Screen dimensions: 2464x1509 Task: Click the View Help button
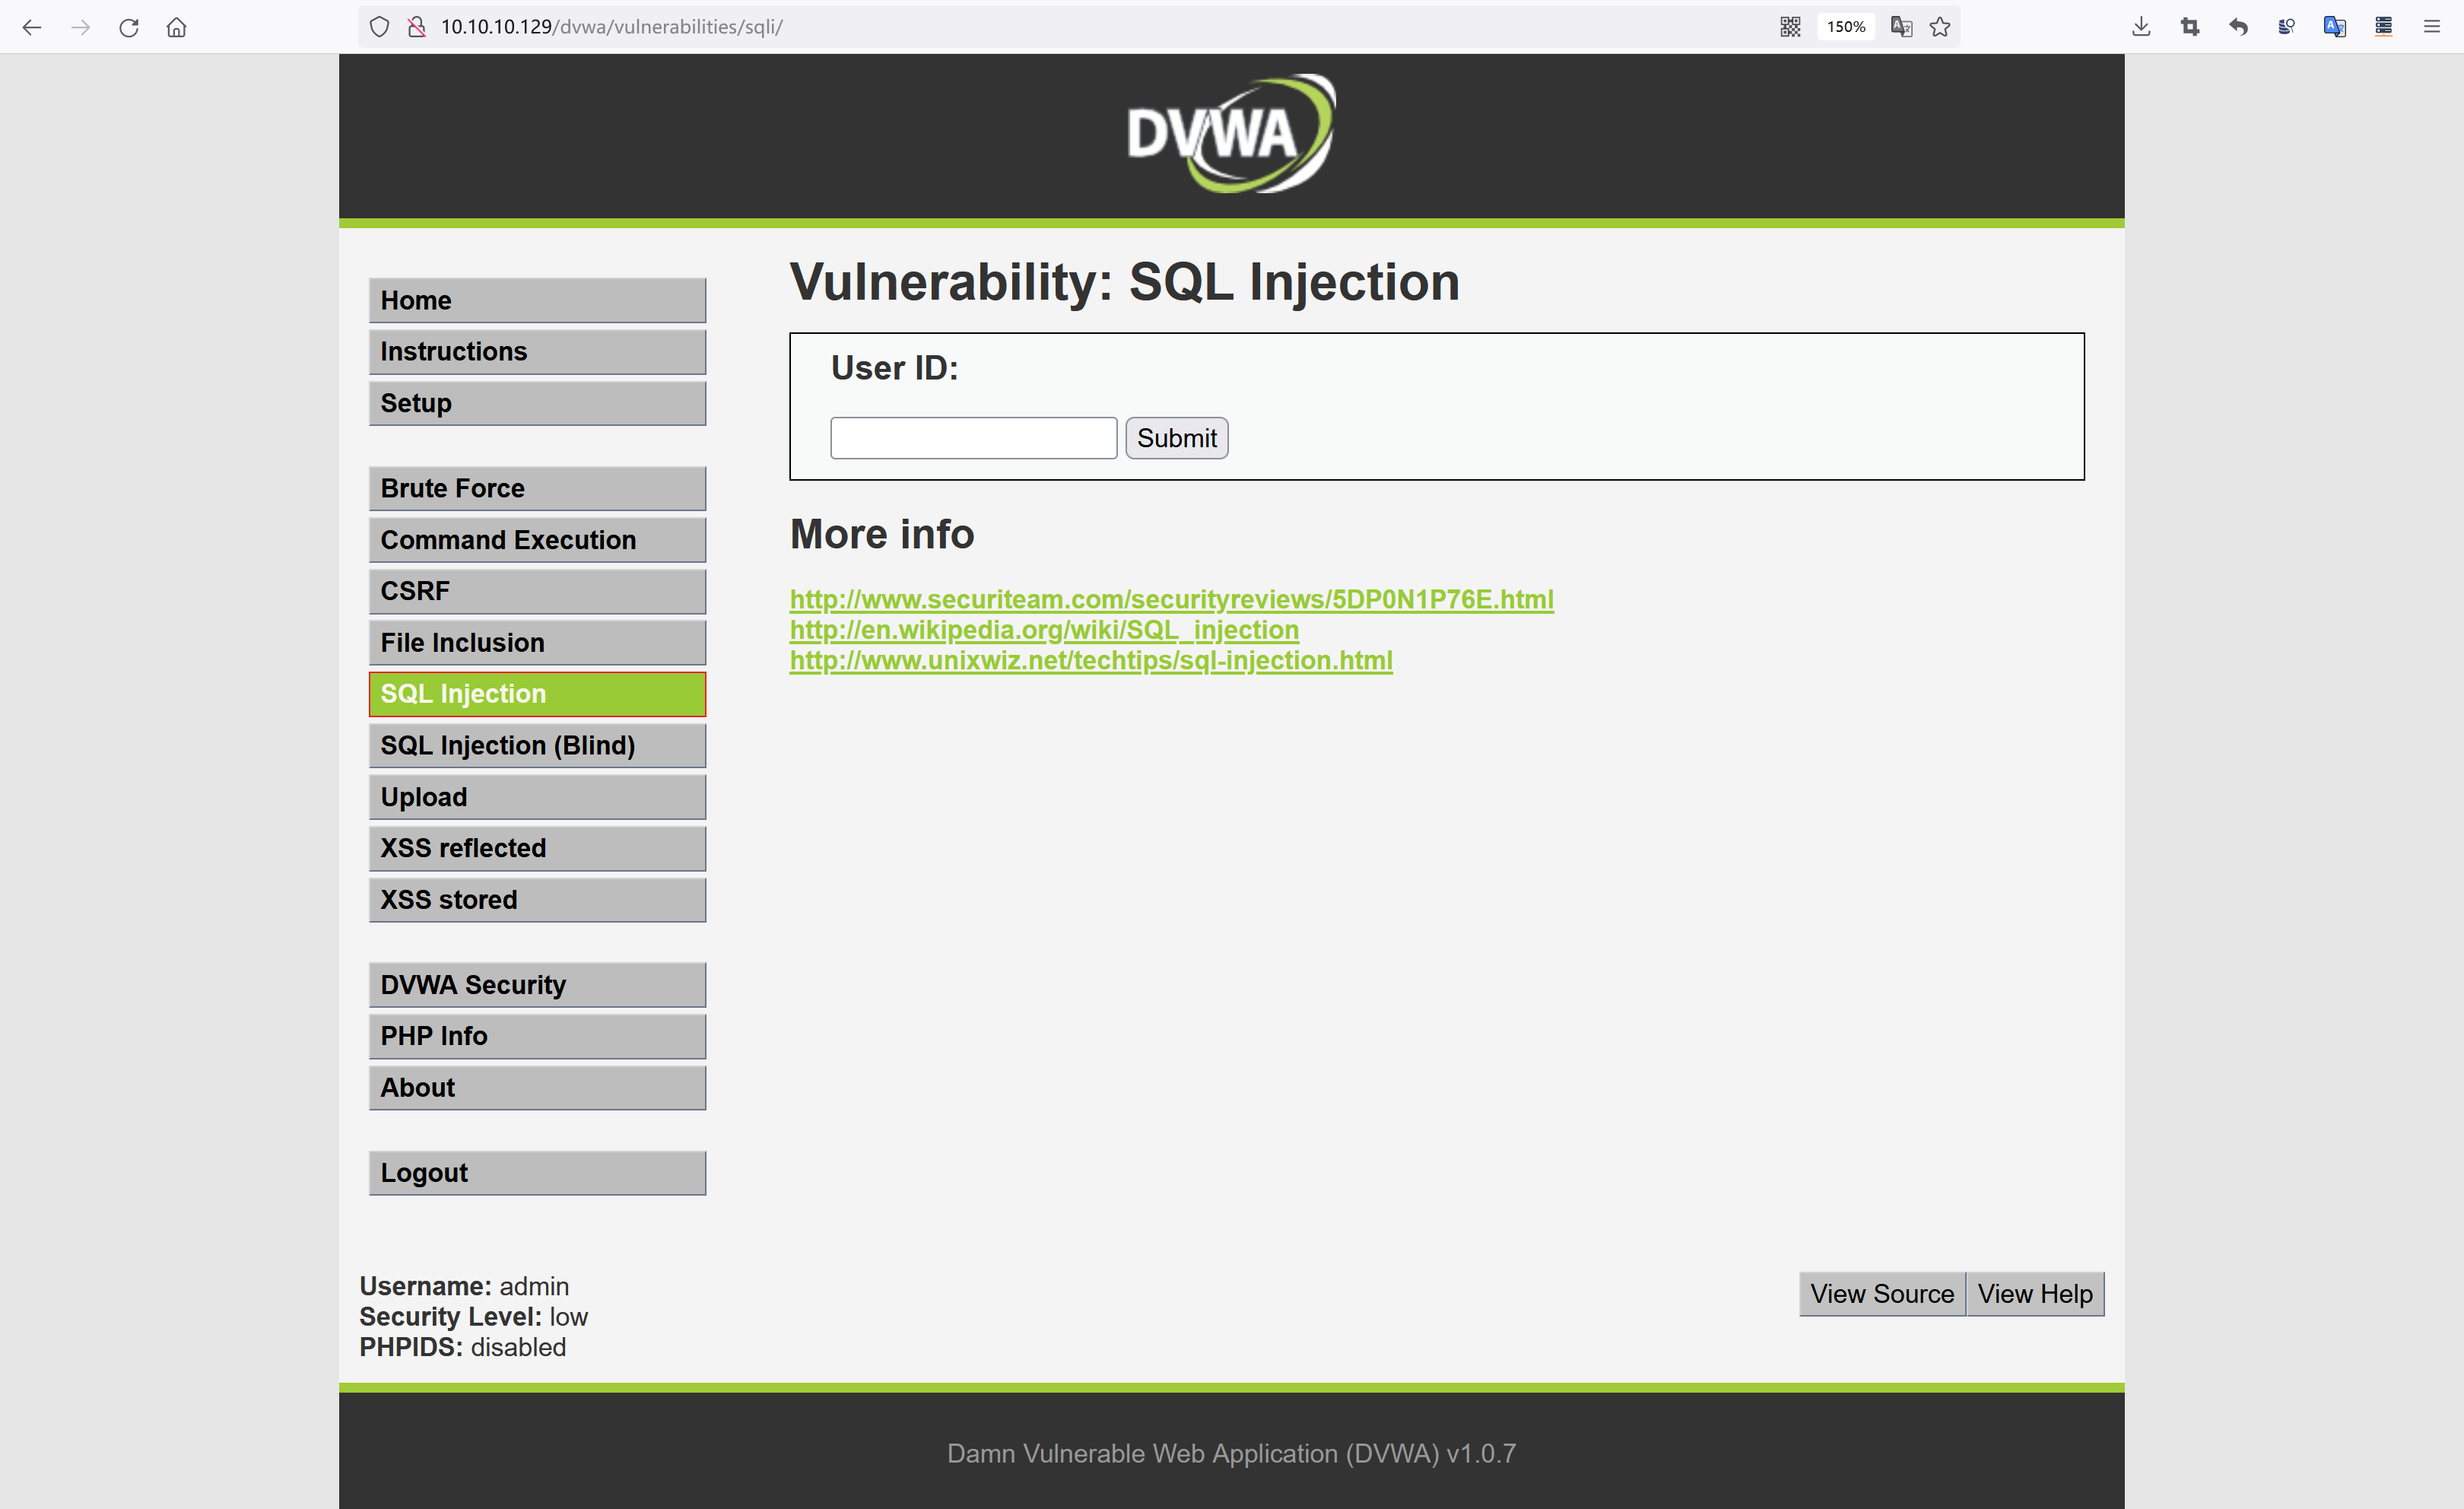point(2034,1292)
